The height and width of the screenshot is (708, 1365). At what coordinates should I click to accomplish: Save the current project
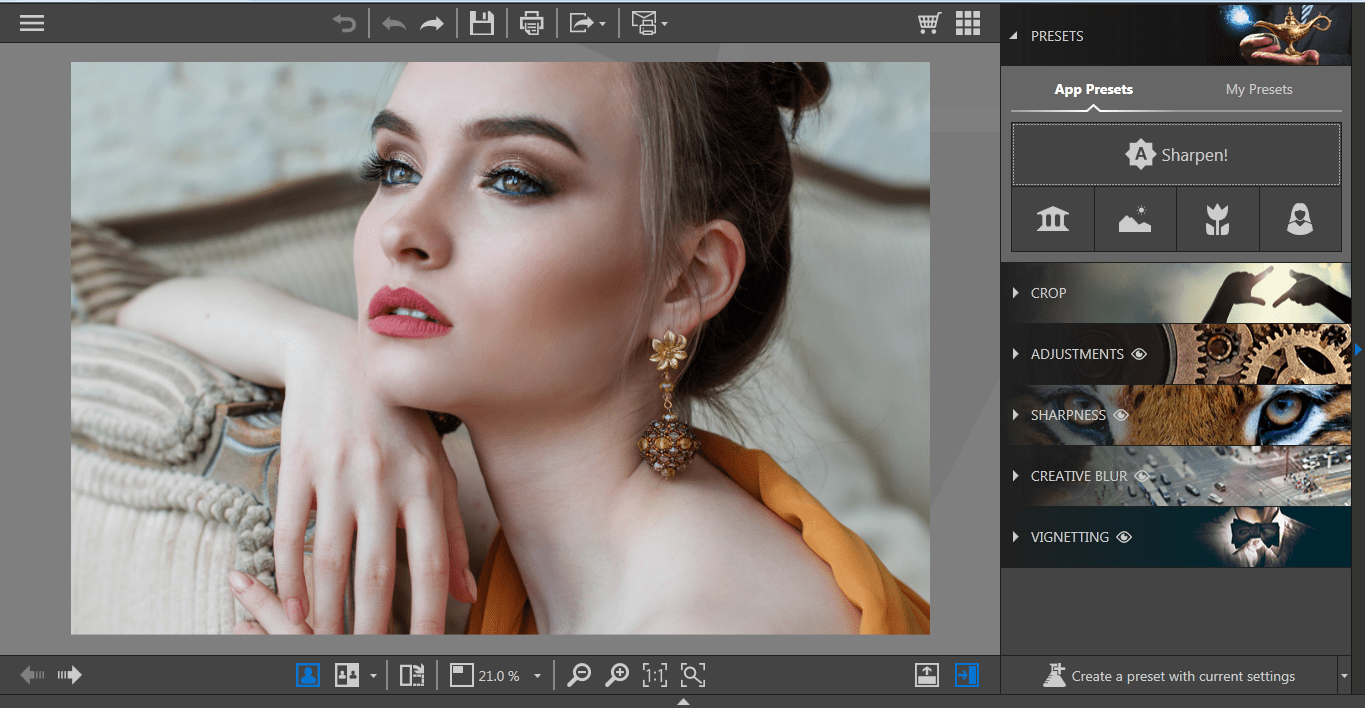pos(482,22)
